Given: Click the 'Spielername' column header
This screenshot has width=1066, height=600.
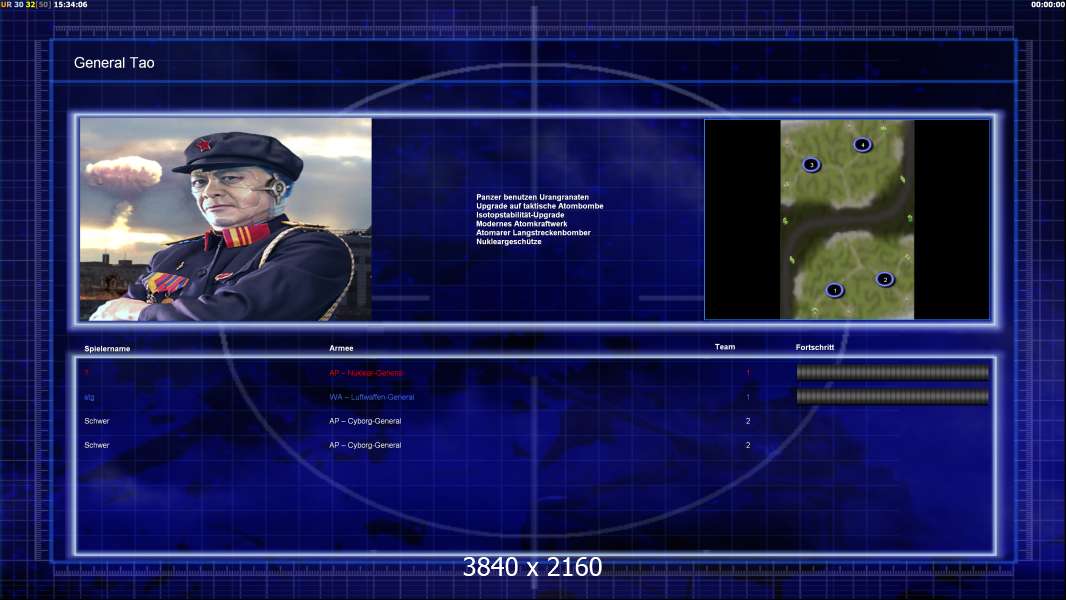Looking at the screenshot, I should pos(107,349).
